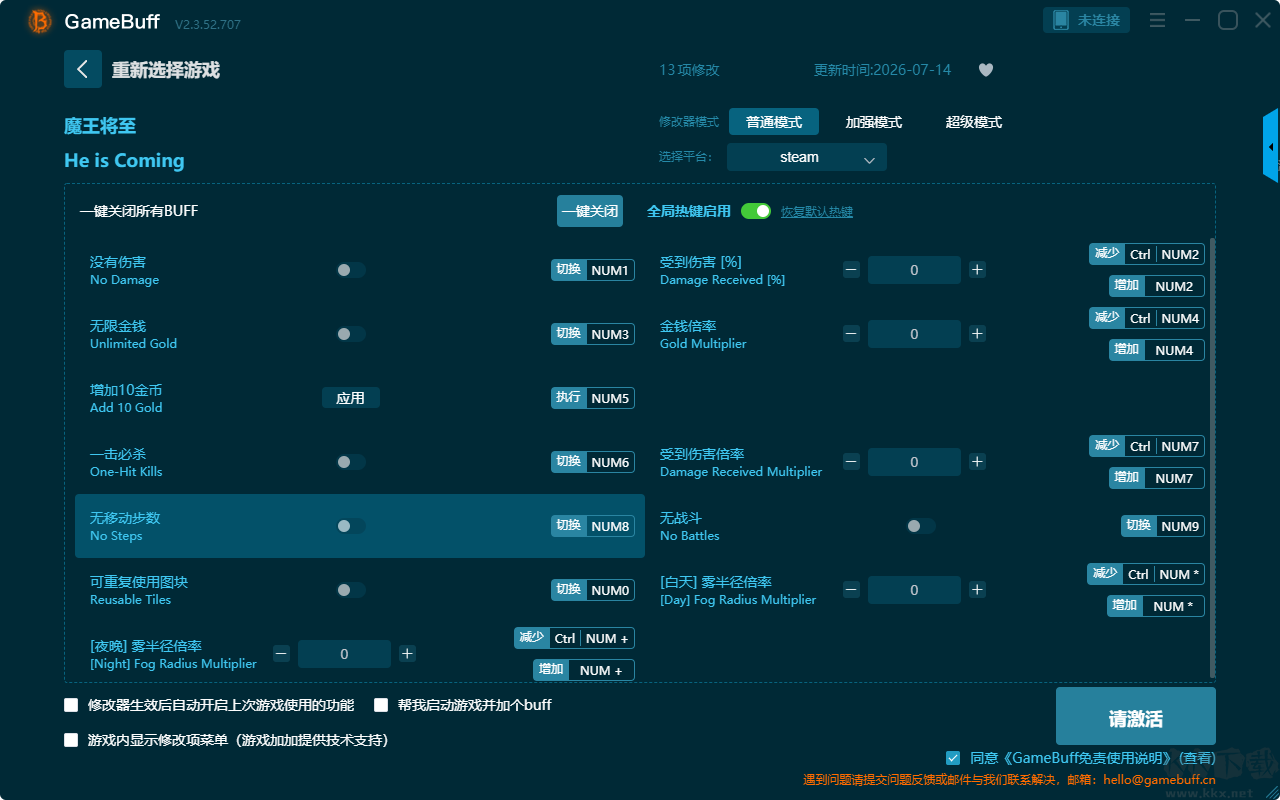Check the show in-game cheat menu box
Screen dimensions: 1280x800
coord(71,740)
